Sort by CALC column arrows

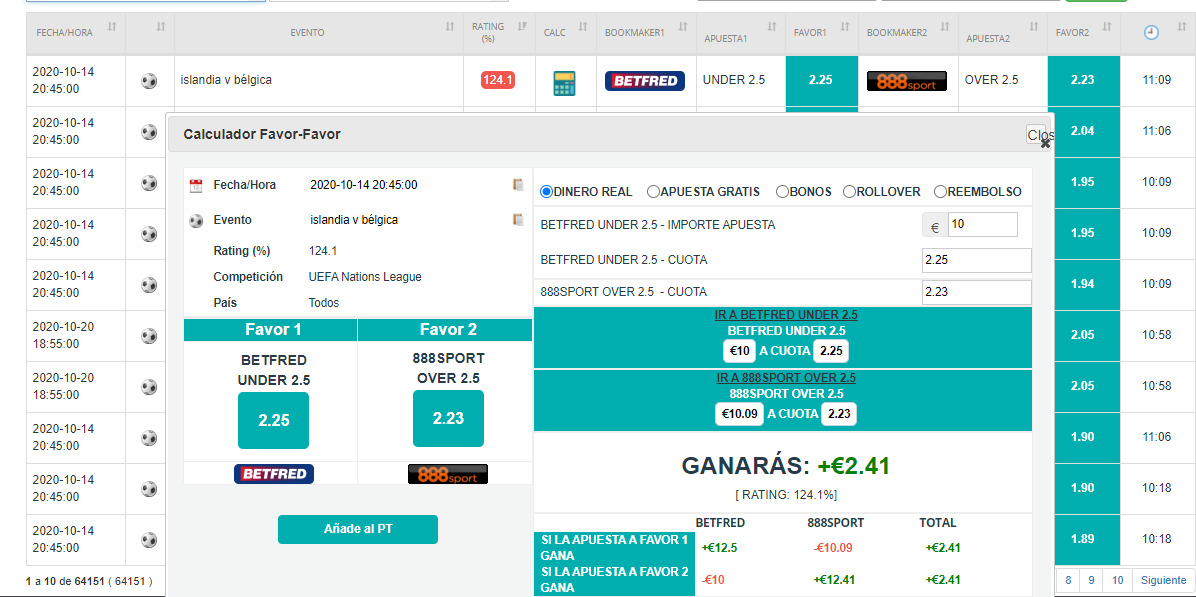(x=584, y=27)
